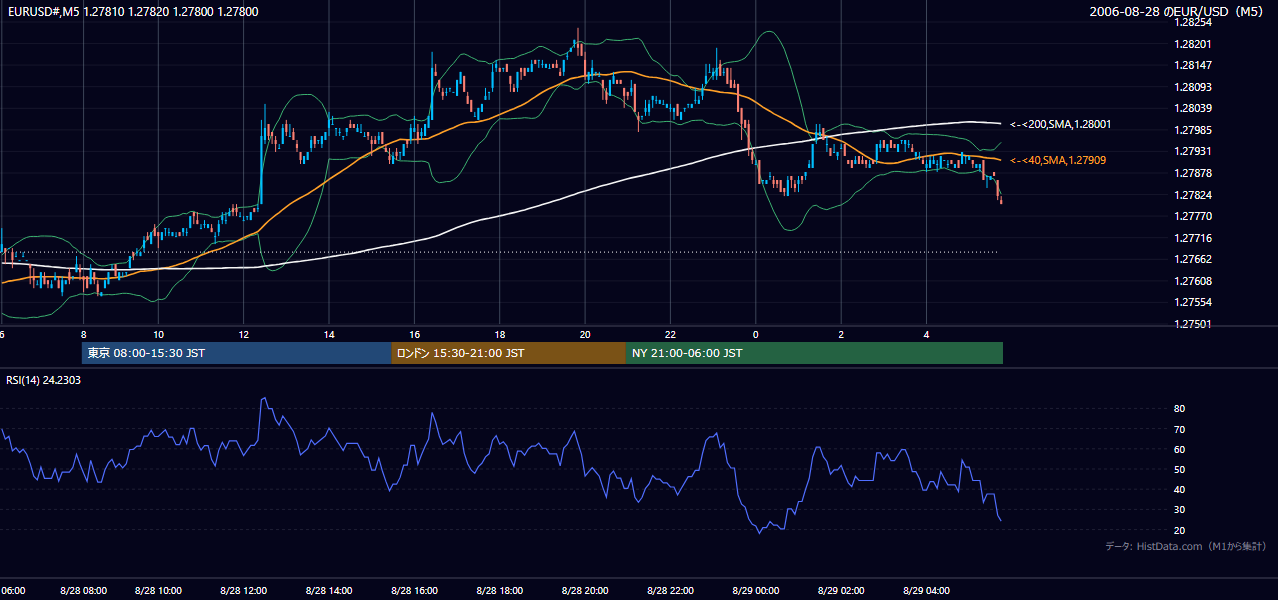Image resolution: width=1278 pixels, height=600 pixels.
Task: Click RSI level 20 on the scale
Action: click(1179, 530)
